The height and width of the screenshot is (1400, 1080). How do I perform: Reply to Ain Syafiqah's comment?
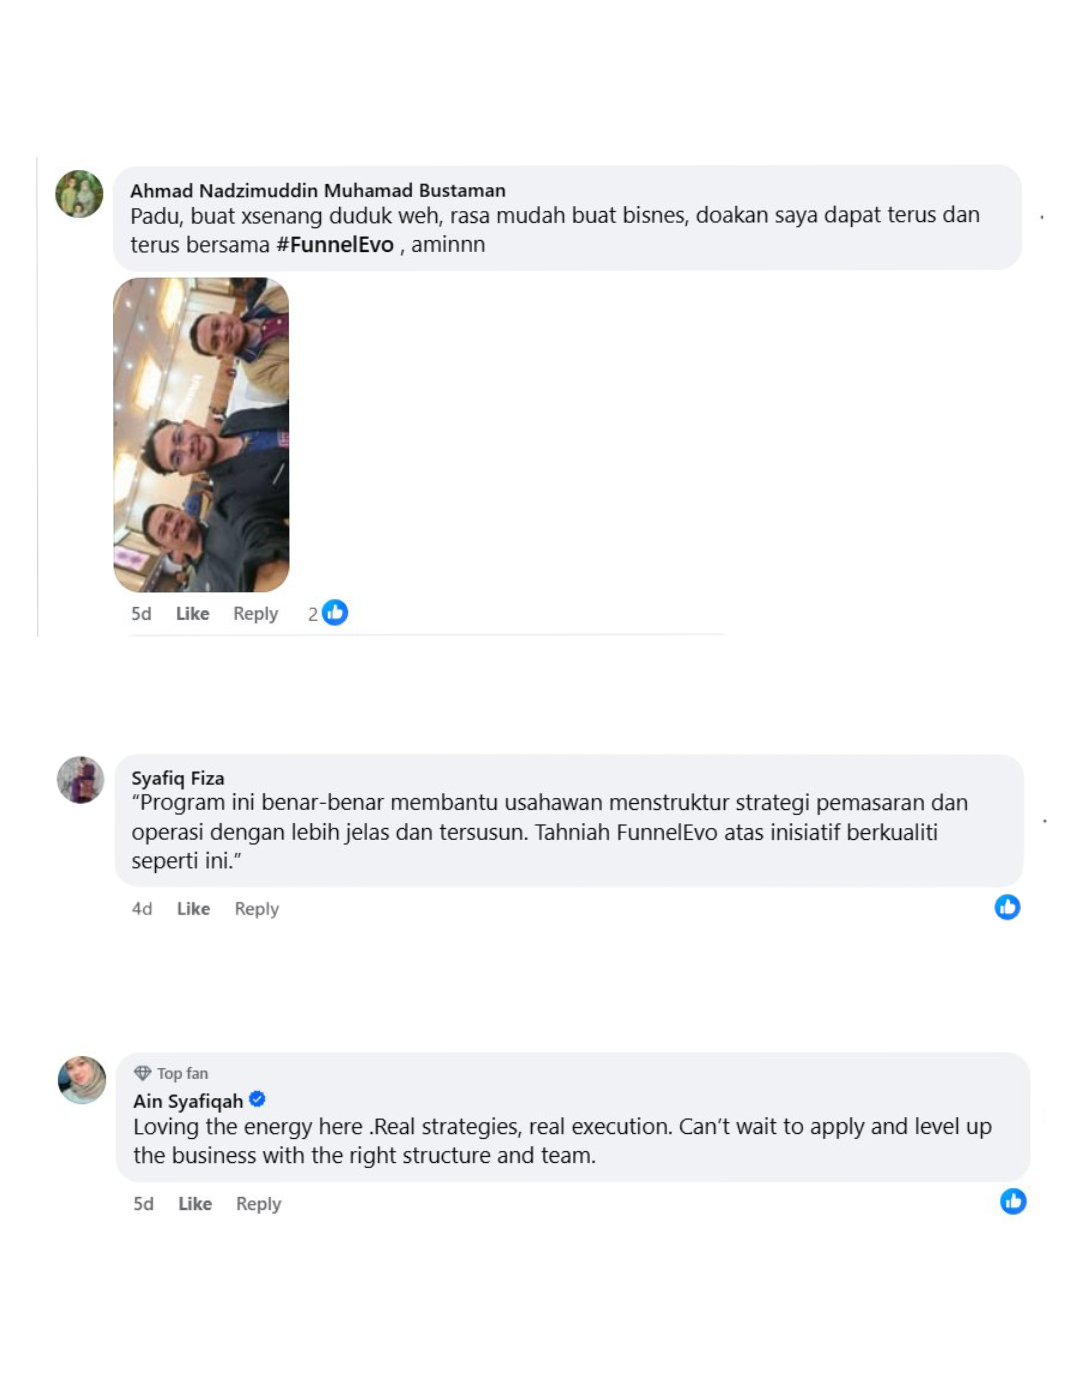click(x=258, y=1204)
